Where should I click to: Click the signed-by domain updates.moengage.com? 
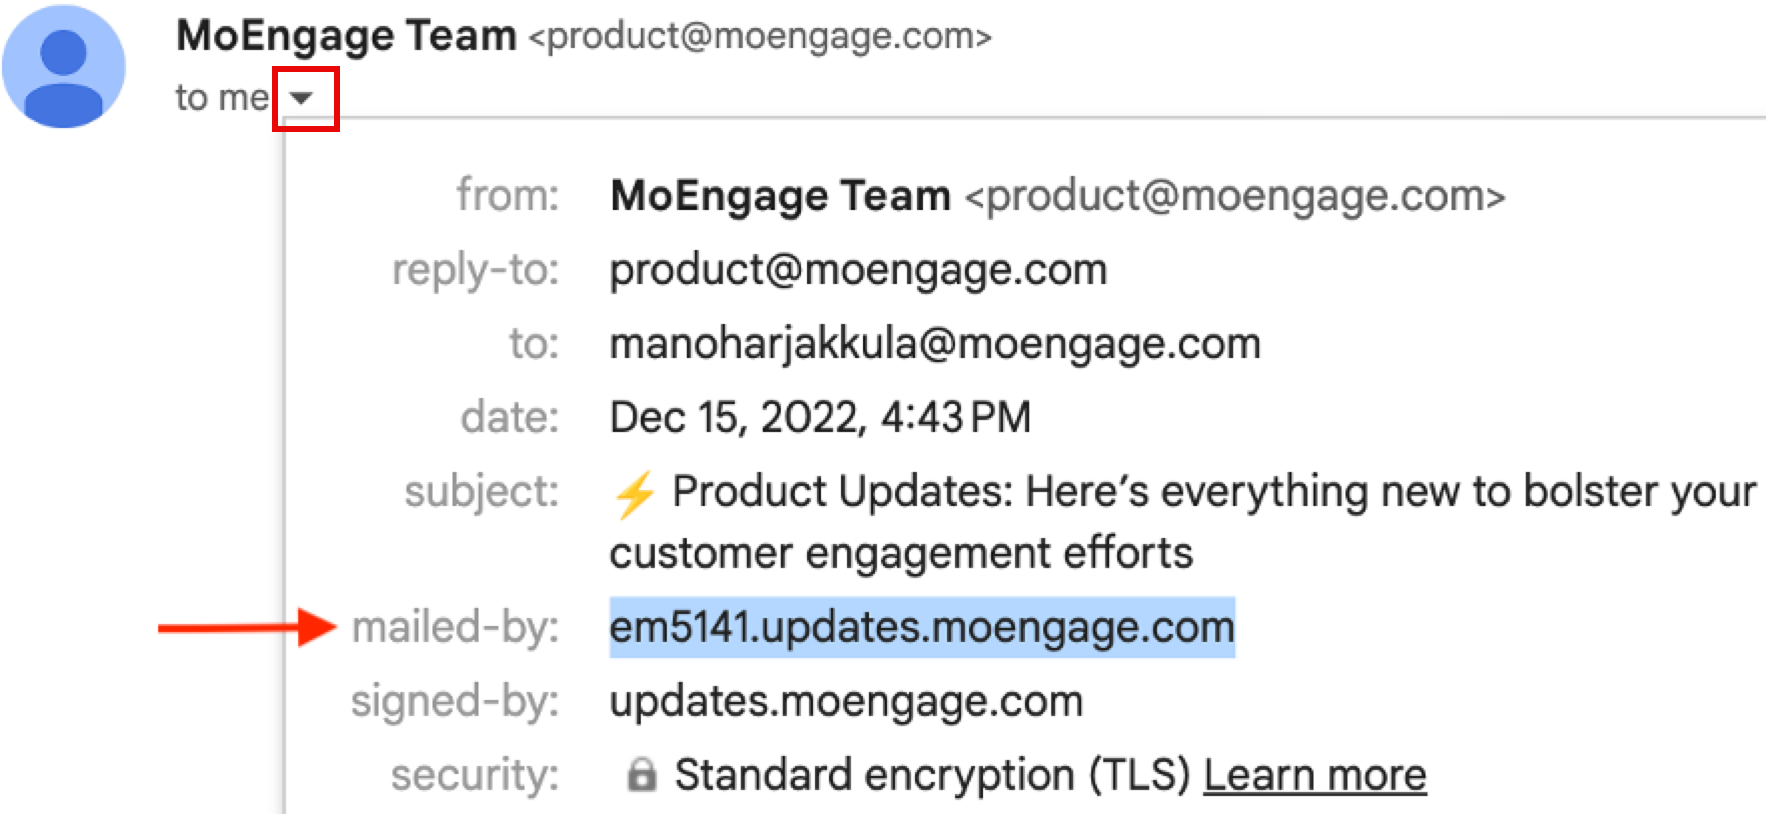(x=846, y=702)
